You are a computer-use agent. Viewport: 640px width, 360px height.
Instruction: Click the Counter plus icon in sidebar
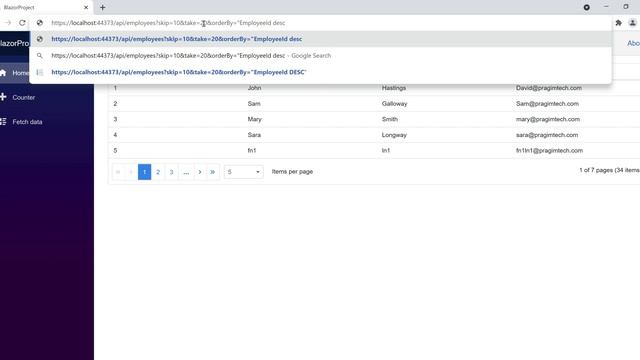click(x=3, y=97)
